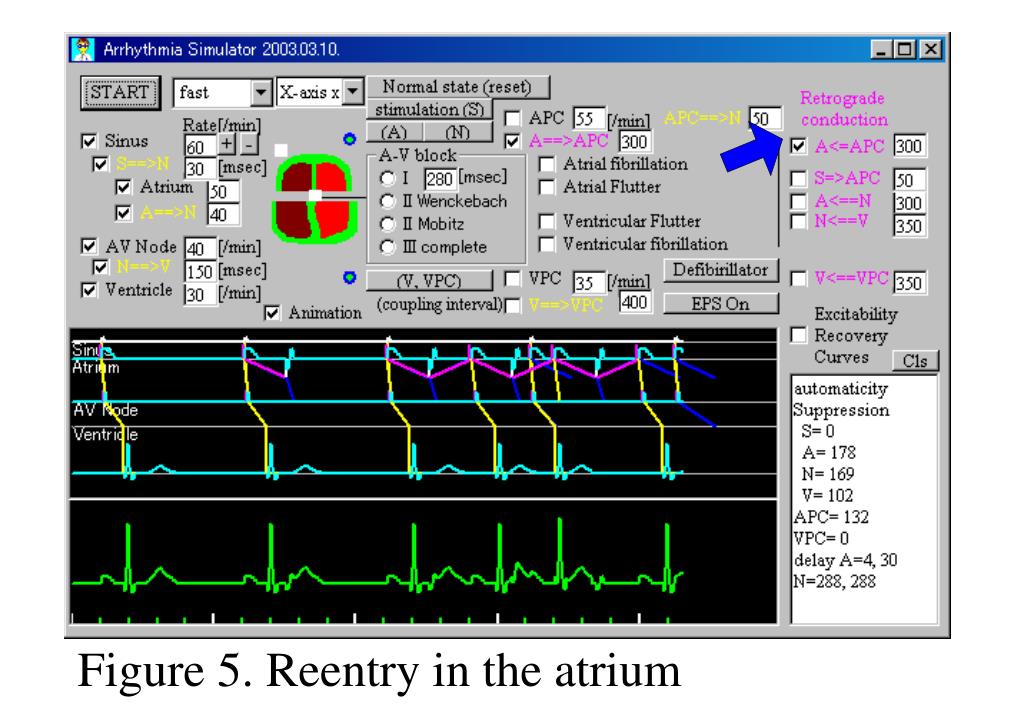Enable Atrial fibrillation checkbox
This screenshot has width=1024, height=724.
(x=547, y=164)
